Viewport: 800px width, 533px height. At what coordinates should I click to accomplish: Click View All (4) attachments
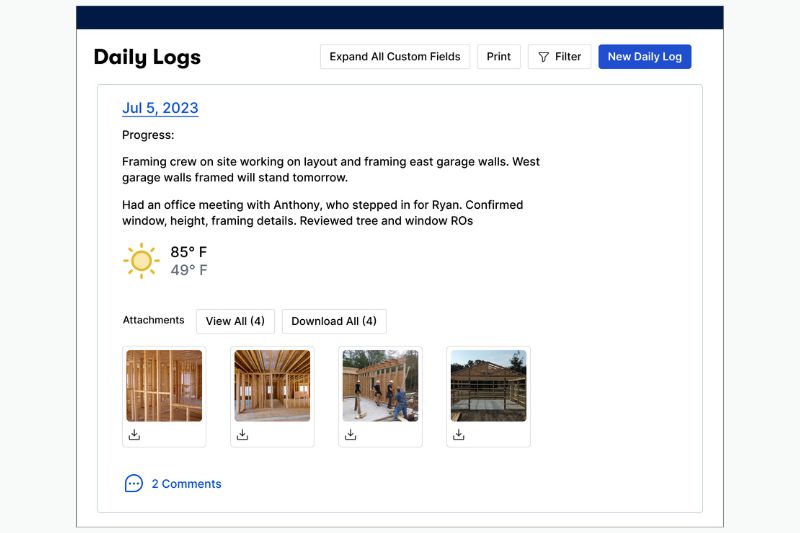point(235,321)
